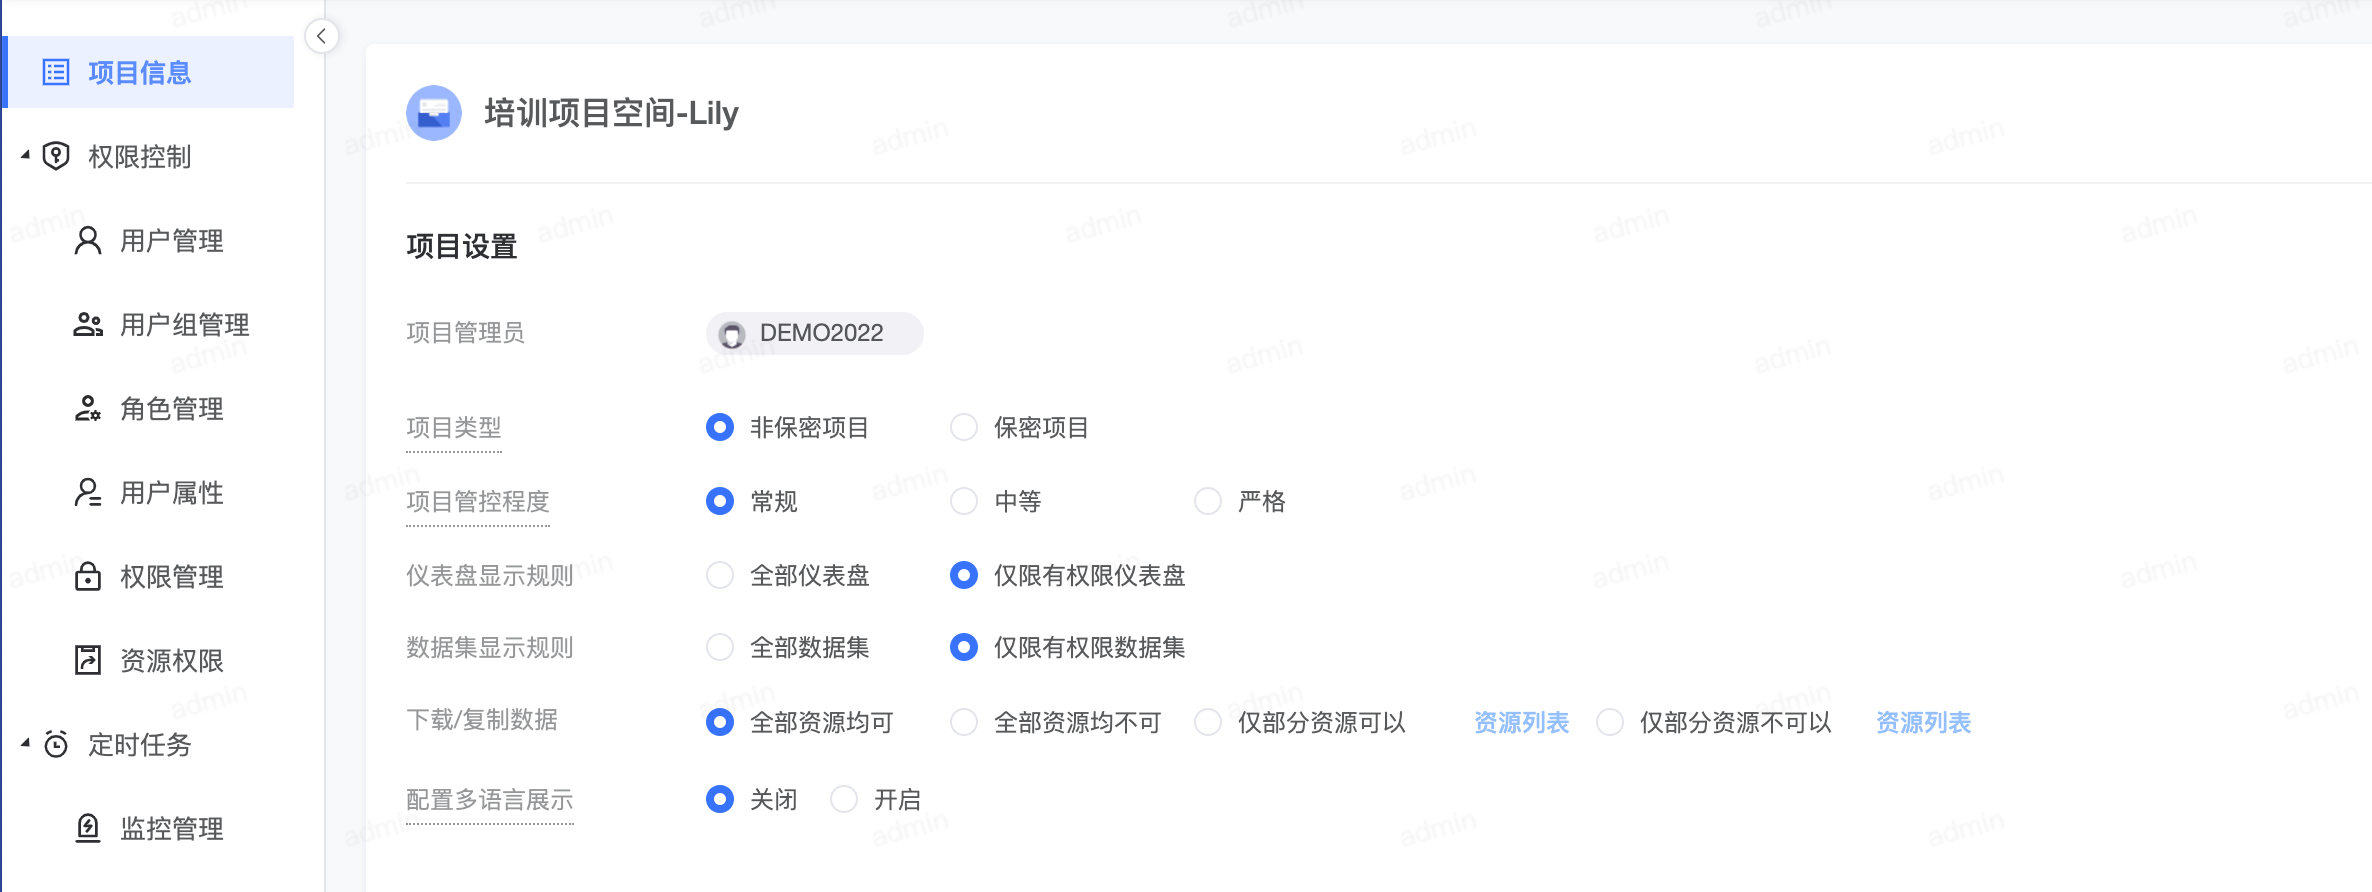Click the 权限管理 lock icon

click(88, 576)
